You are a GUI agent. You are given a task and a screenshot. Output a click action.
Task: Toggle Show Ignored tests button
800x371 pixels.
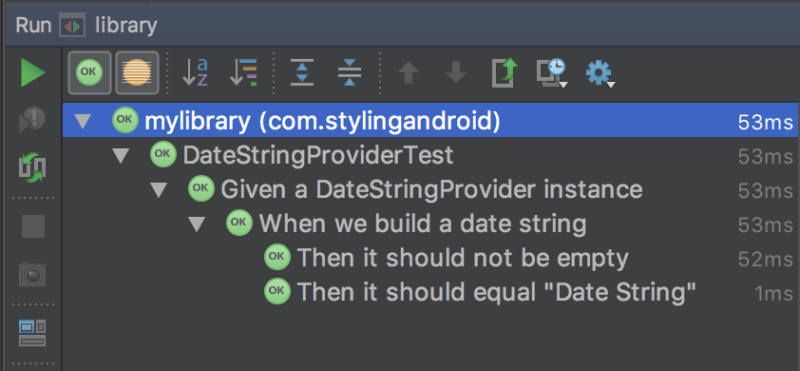click(137, 72)
